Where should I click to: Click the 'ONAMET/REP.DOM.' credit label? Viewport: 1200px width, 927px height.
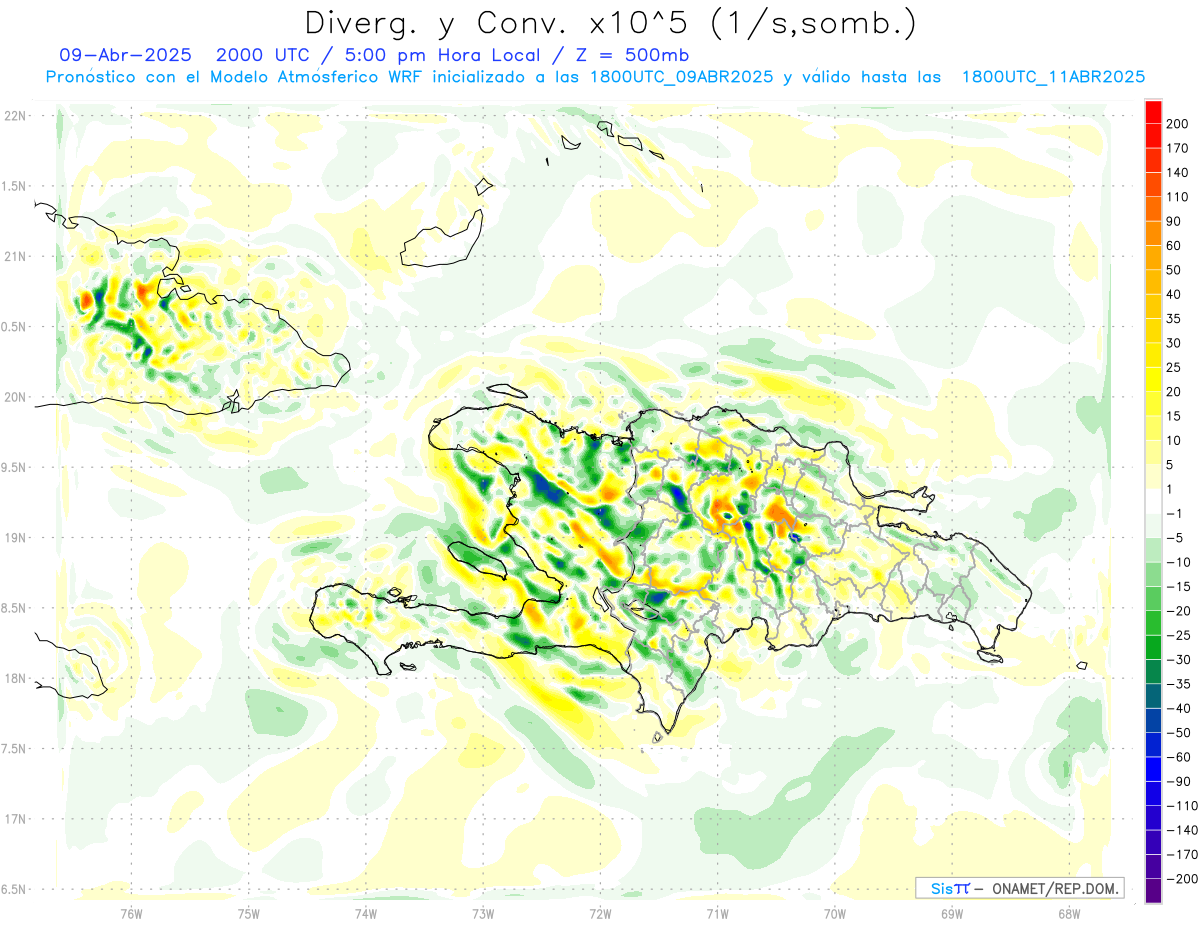point(1055,888)
